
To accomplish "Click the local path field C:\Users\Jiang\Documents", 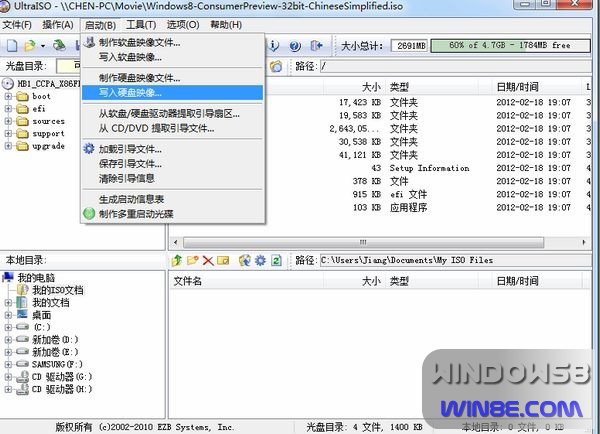I will 455,261.
